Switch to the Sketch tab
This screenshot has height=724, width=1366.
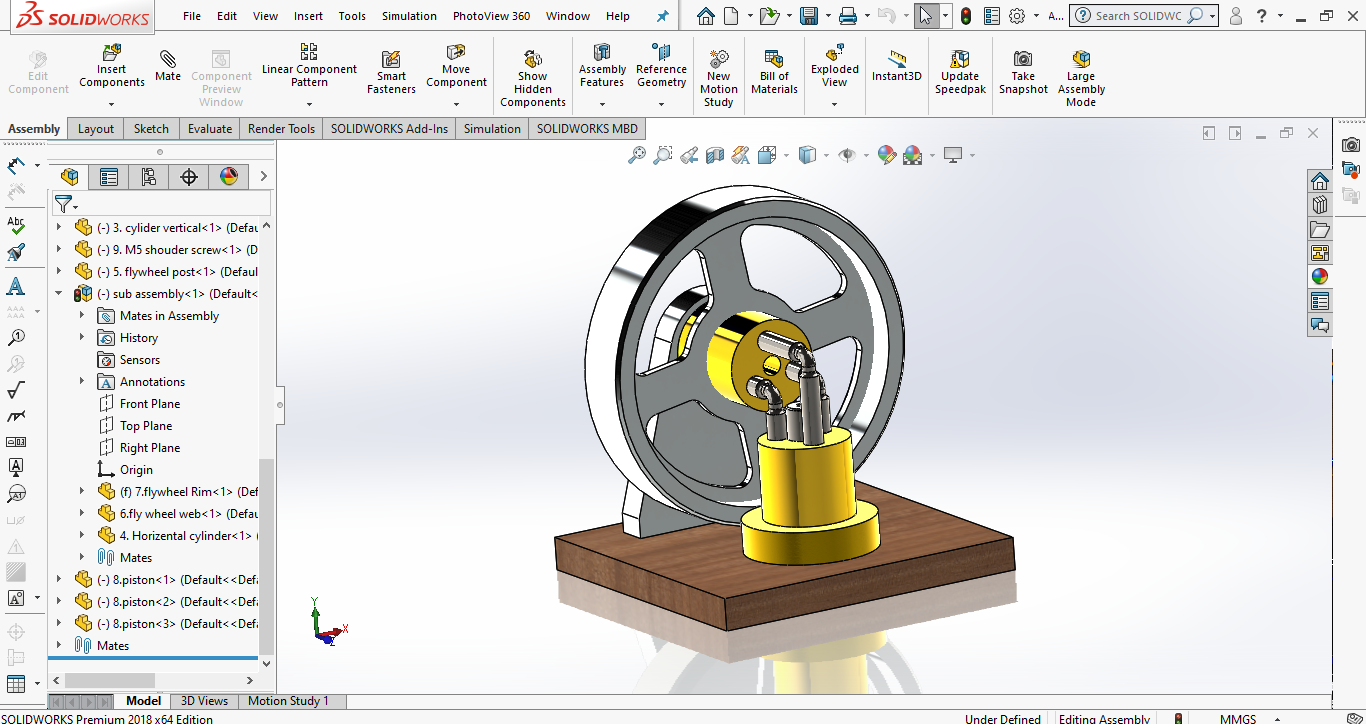click(151, 128)
